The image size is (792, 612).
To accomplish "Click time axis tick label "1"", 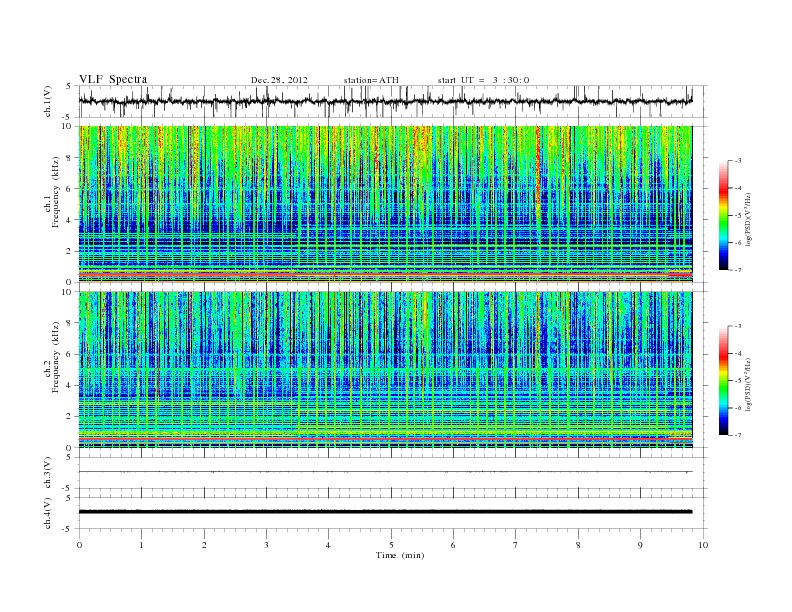I will click(141, 545).
